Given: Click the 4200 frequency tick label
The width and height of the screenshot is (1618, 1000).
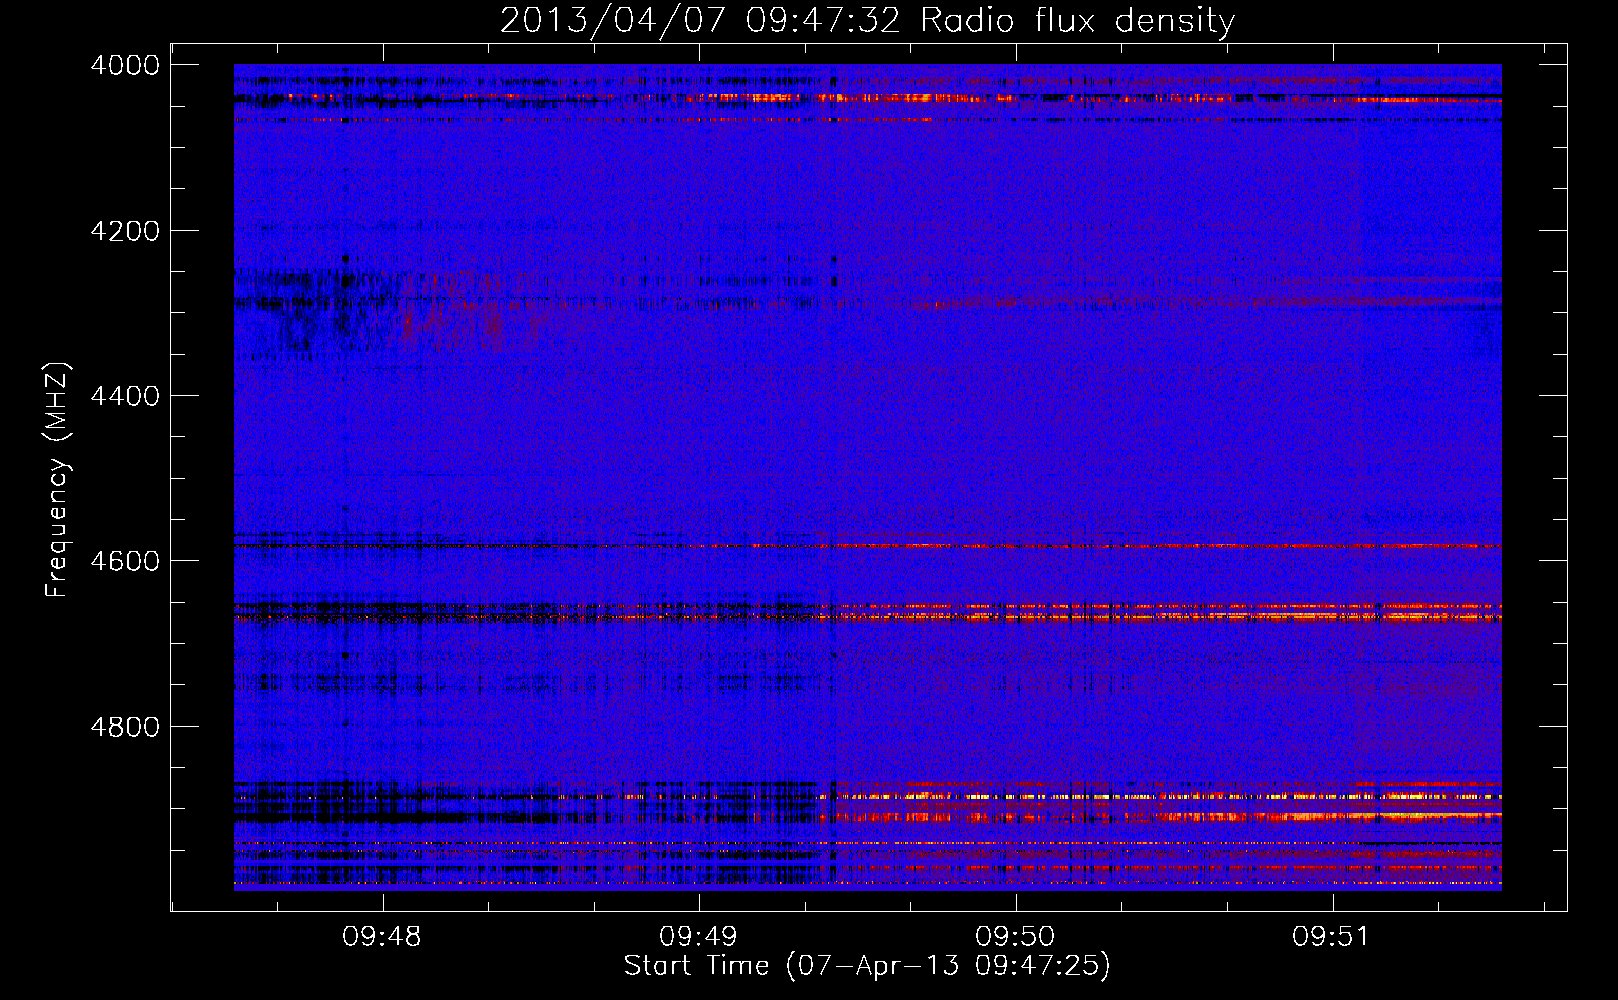Looking at the screenshot, I should pos(125,231).
